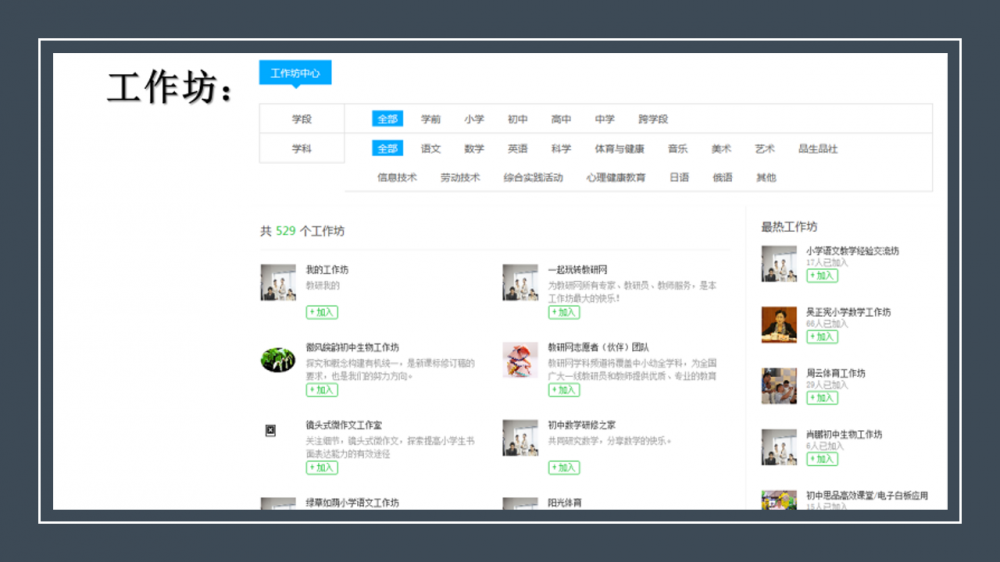This screenshot has width=1000, height=562.
Task: Click the 我的工作坊 thumbnail image
Action: [278, 282]
